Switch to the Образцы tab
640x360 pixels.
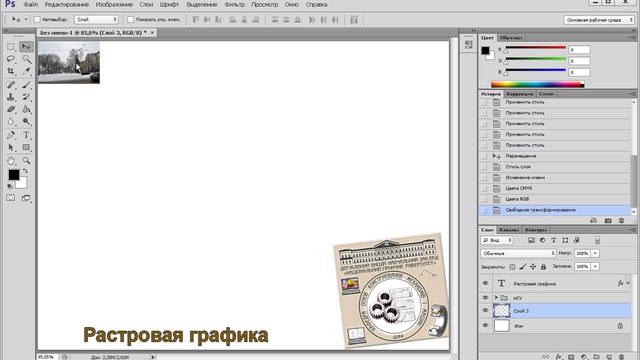[511, 38]
